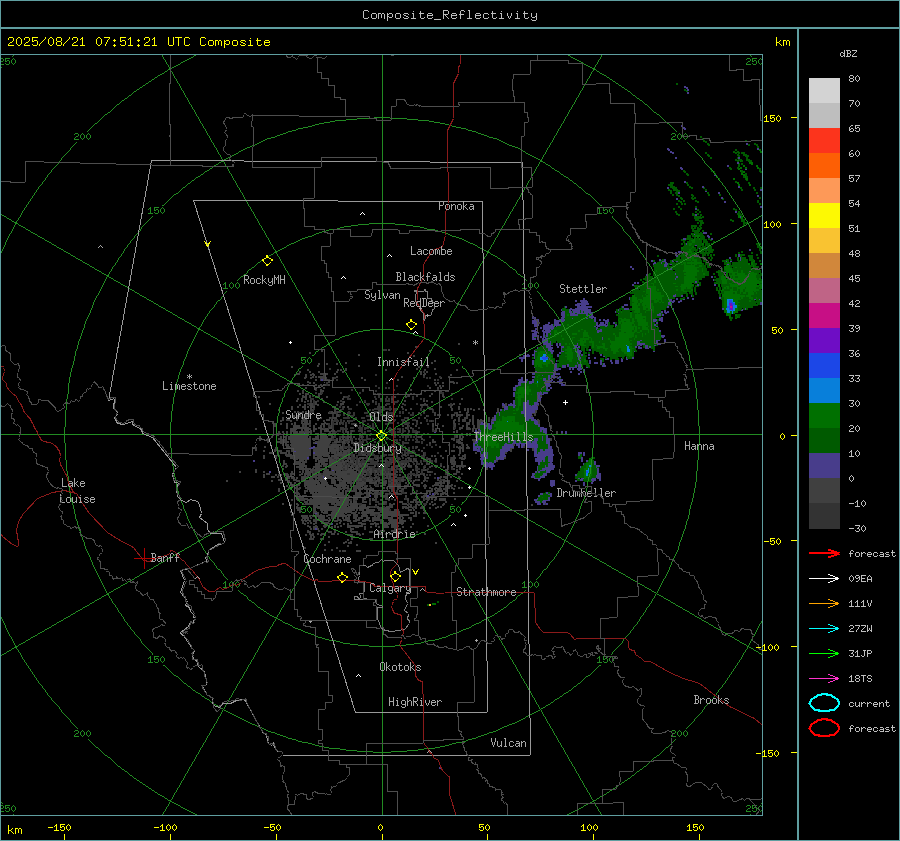Click the 'Hanna' map label
900x841 pixels.
click(699, 446)
